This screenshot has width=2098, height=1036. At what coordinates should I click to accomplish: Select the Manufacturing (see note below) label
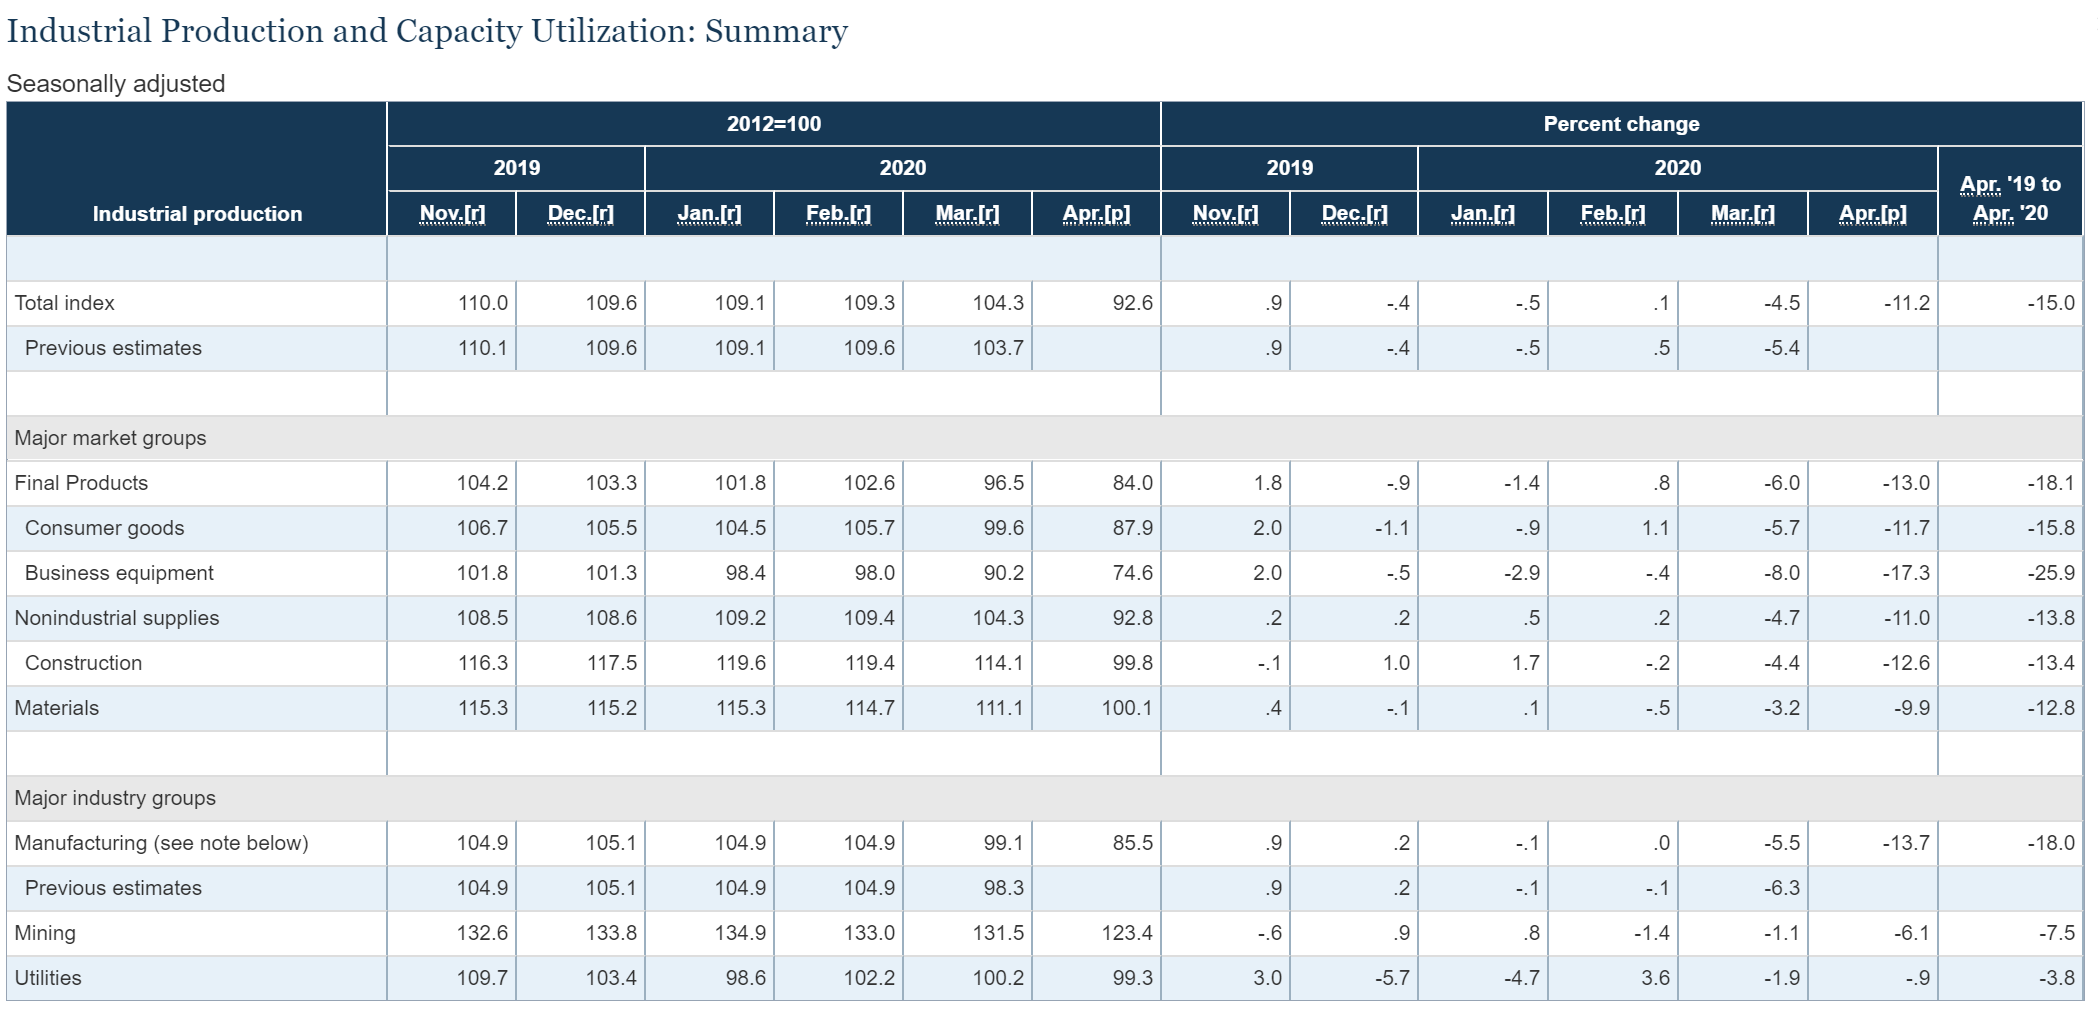pyautogui.click(x=161, y=843)
